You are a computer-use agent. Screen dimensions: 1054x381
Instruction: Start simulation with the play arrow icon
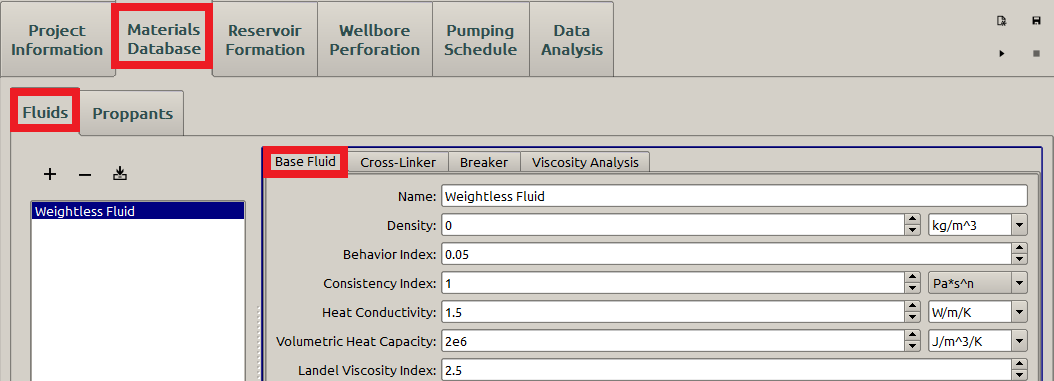coord(1002,53)
